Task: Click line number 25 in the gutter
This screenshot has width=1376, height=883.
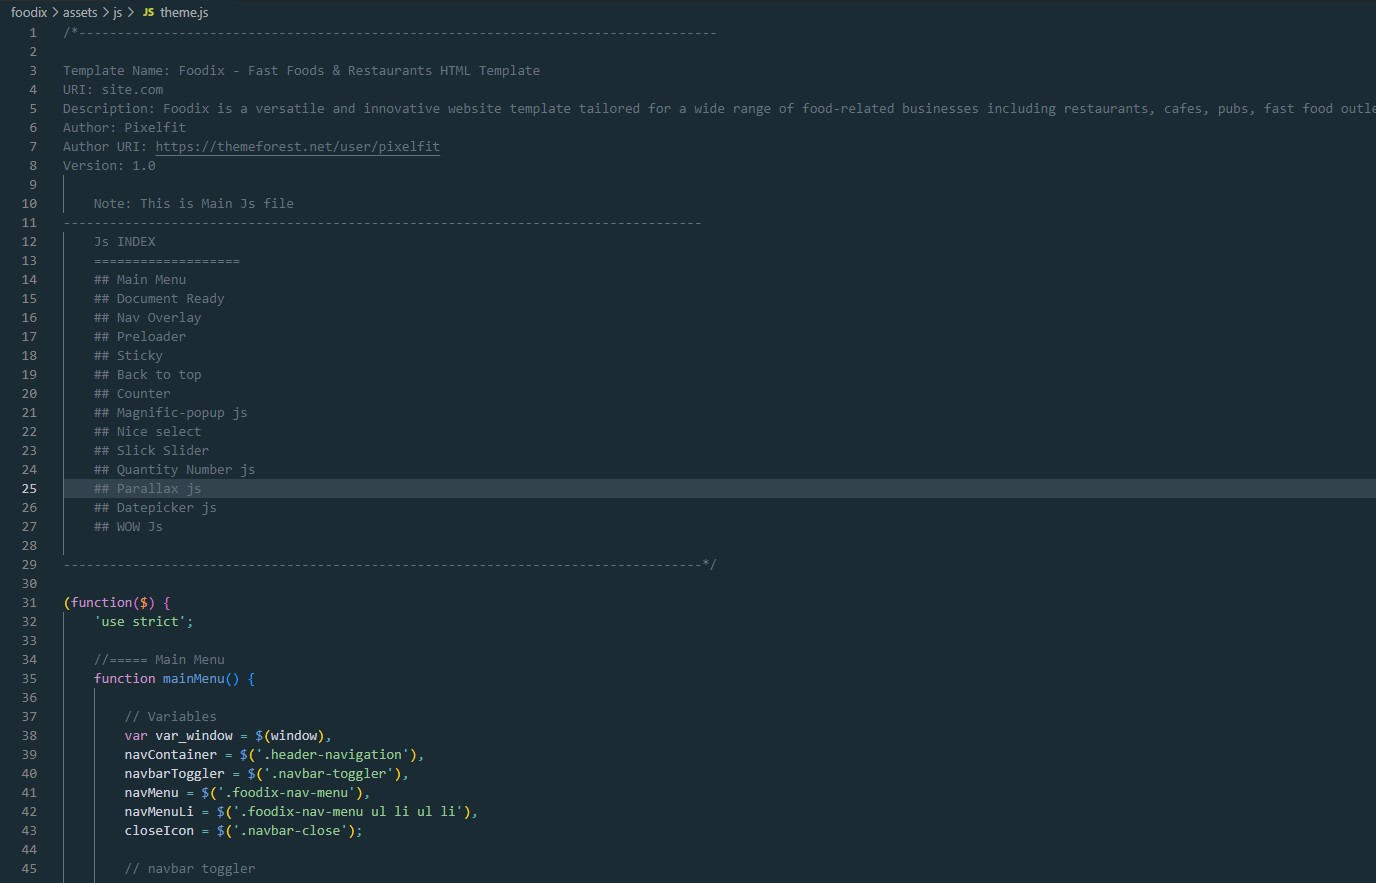Action: [x=29, y=489]
